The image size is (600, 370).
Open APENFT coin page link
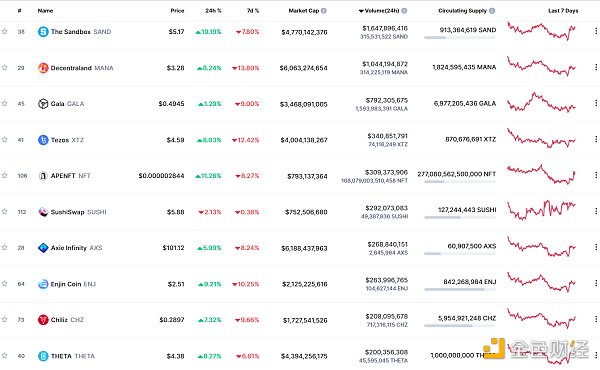tap(71, 176)
